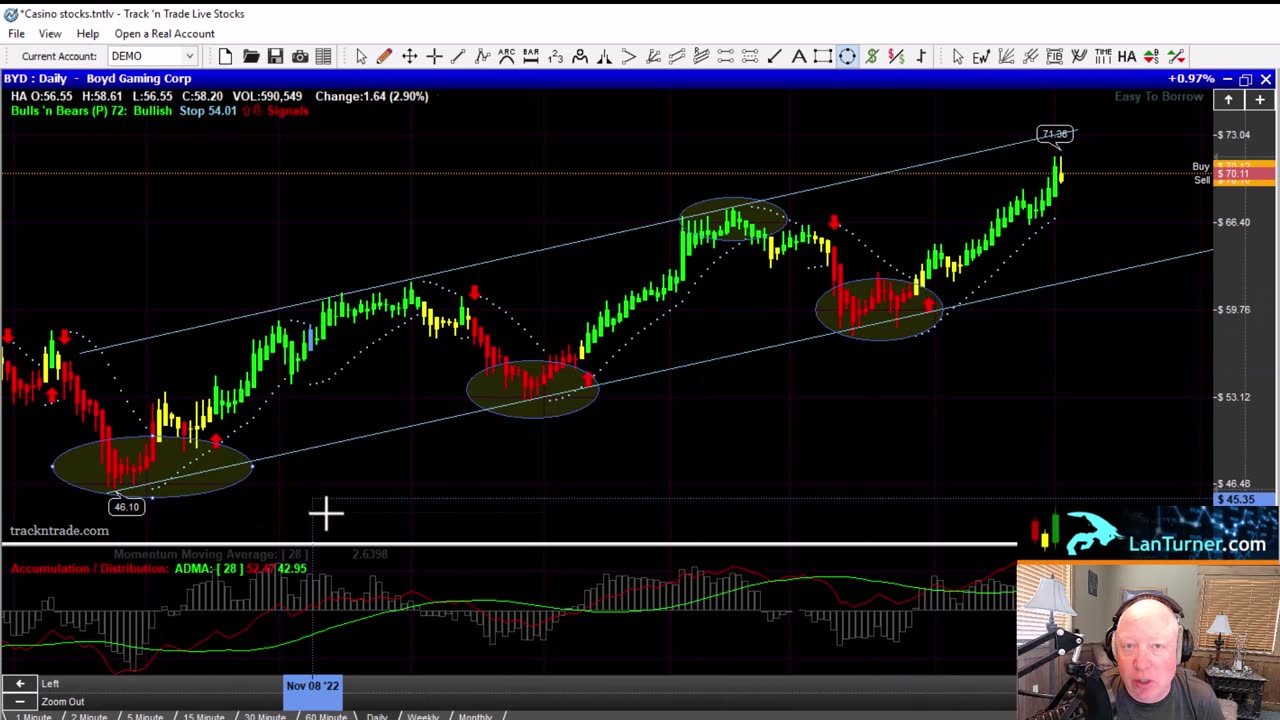This screenshot has width=1280, height=720.
Task: Select the red dollar ratio tool
Action: (896, 57)
